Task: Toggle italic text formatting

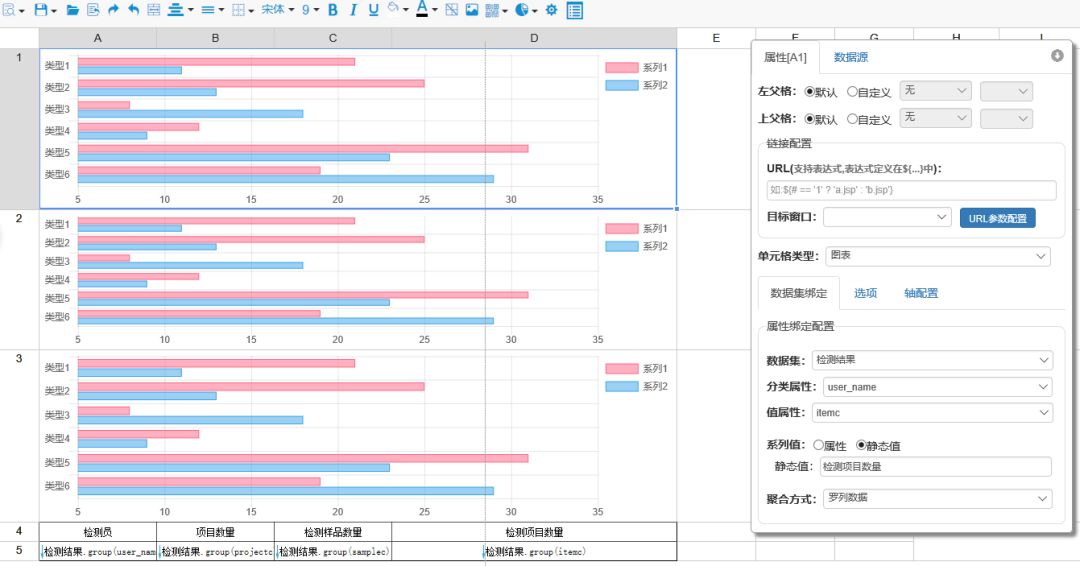Action: tap(353, 10)
